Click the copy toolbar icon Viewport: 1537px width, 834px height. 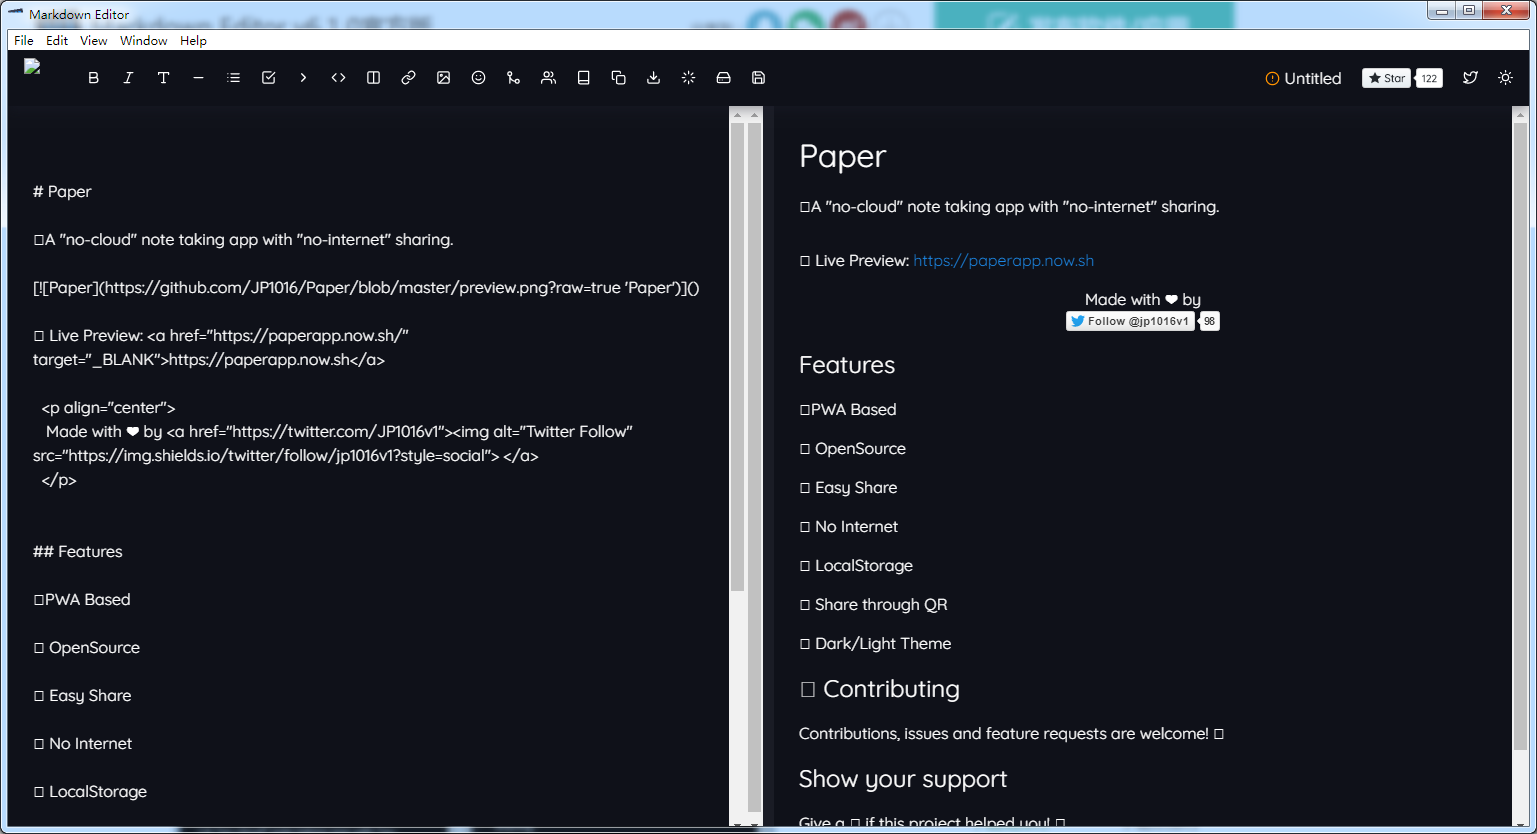[618, 78]
